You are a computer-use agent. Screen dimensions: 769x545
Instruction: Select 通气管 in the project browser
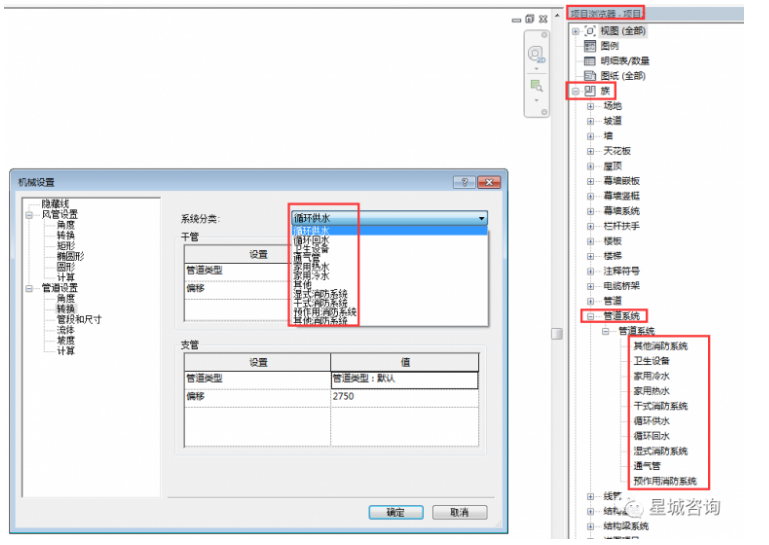(x=647, y=466)
